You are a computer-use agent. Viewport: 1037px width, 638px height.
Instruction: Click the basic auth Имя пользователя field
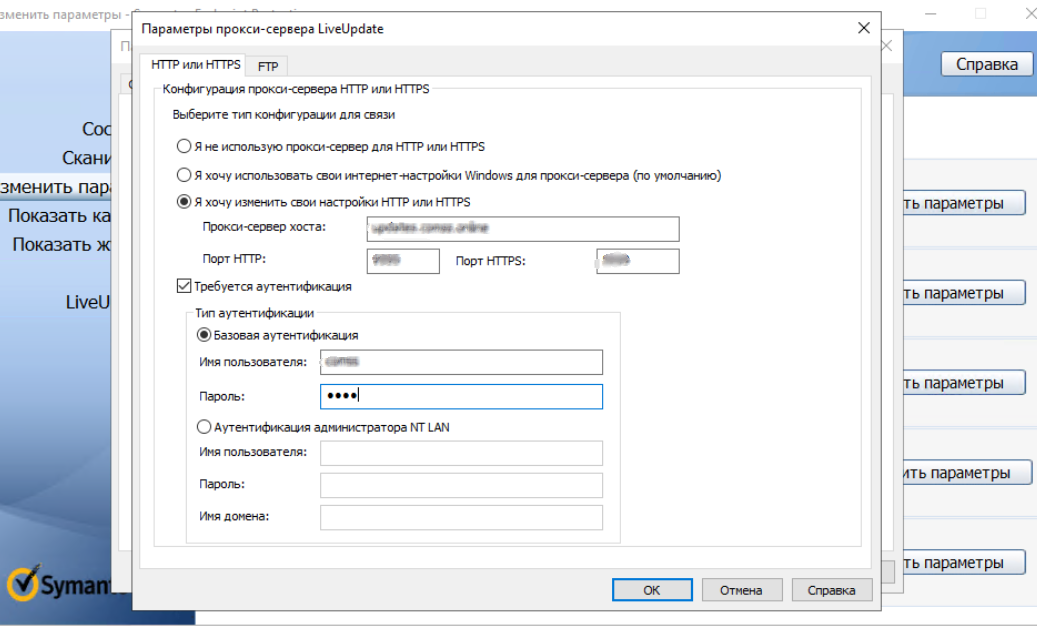pos(461,362)
